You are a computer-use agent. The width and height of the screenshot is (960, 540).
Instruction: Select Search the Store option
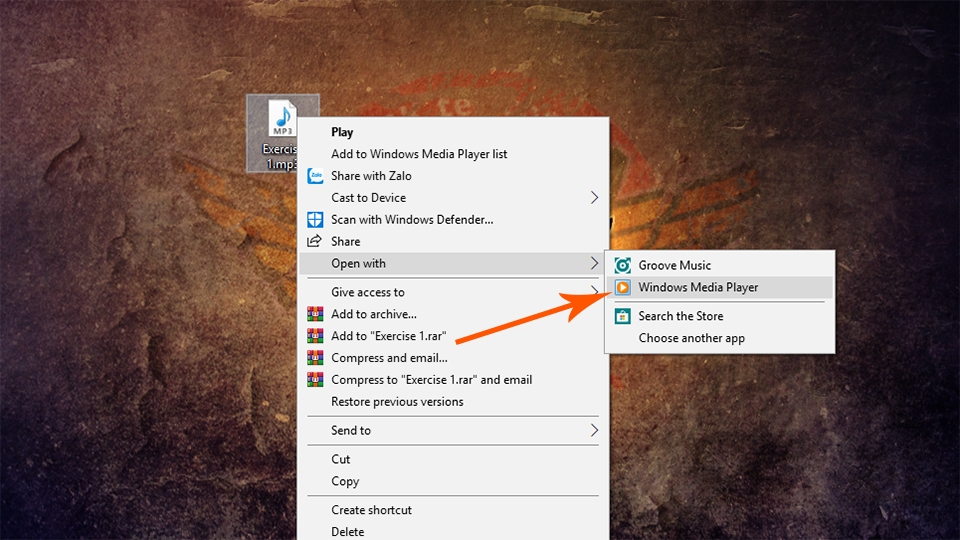(719, 316)
